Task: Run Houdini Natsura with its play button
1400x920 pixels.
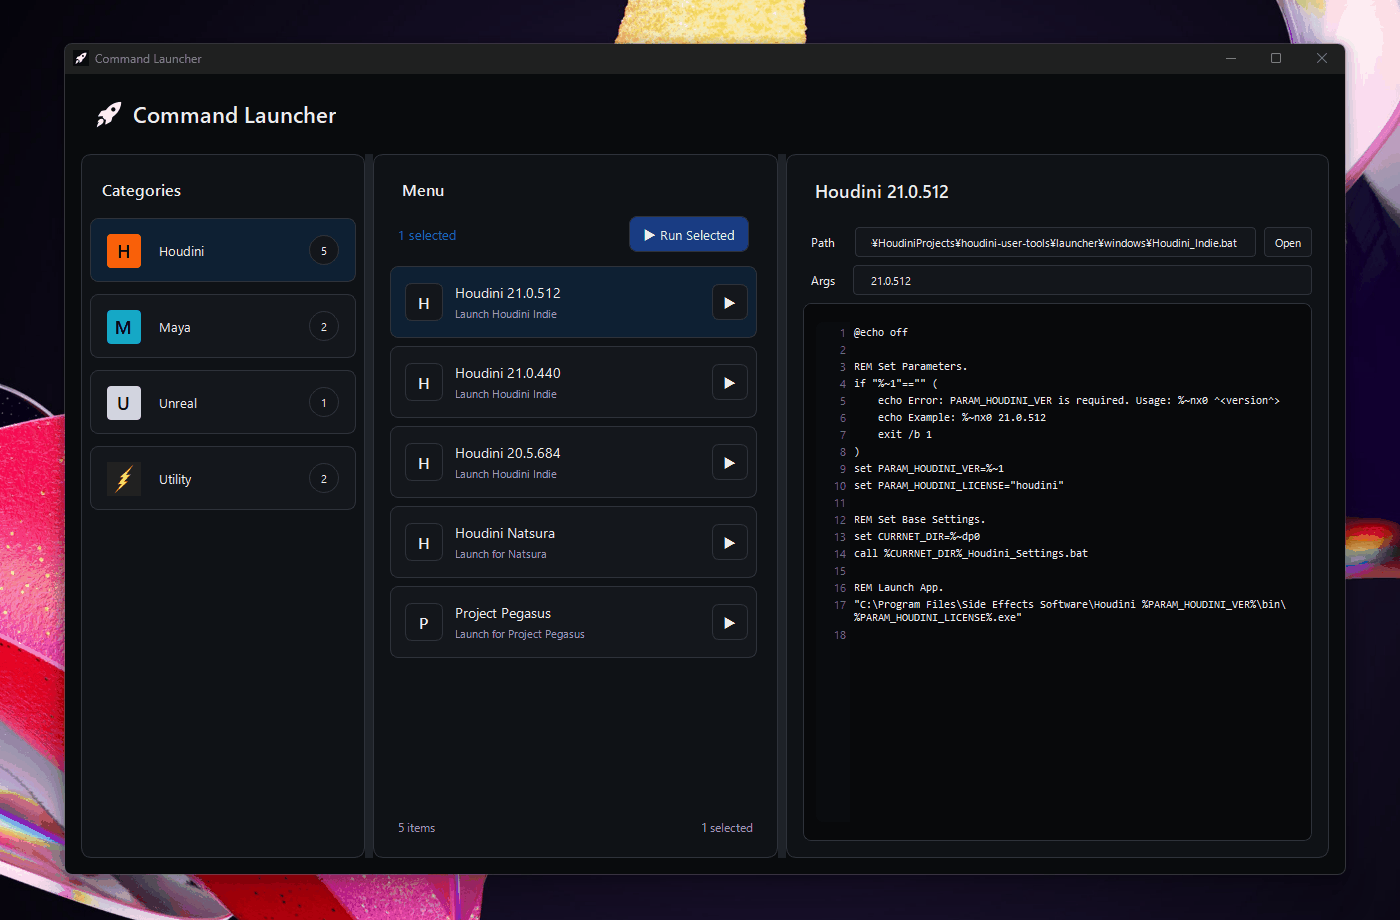Action: click(x=730, y=543)
